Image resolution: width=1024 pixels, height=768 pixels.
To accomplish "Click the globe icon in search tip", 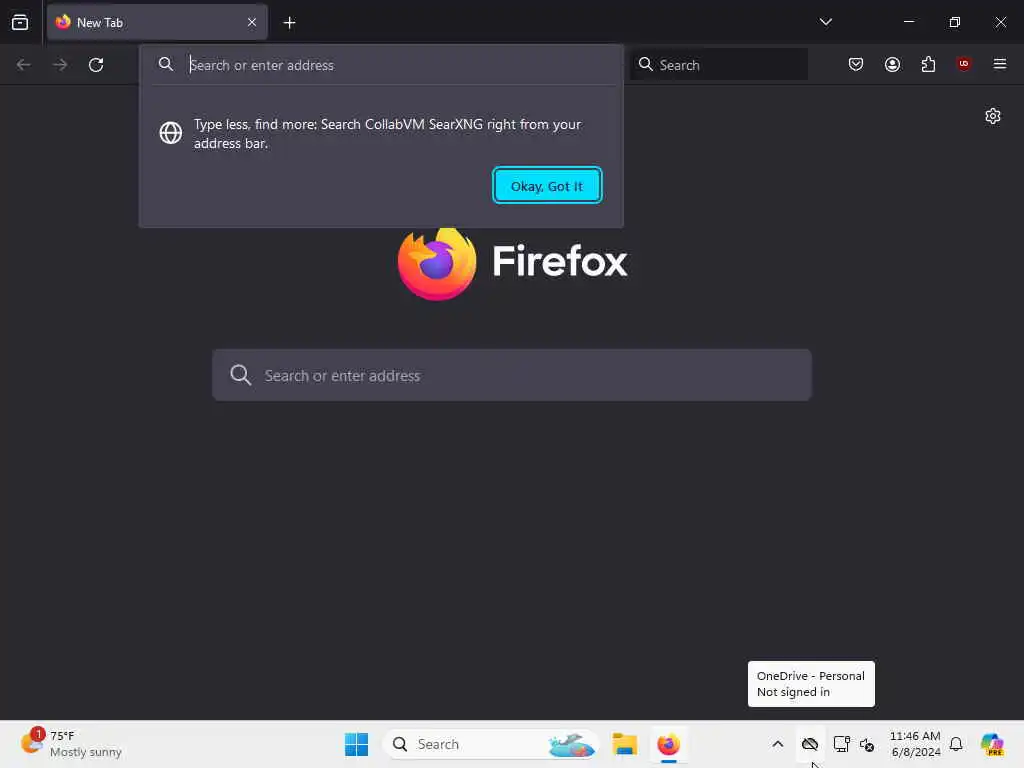I will [x=170, y=133].
